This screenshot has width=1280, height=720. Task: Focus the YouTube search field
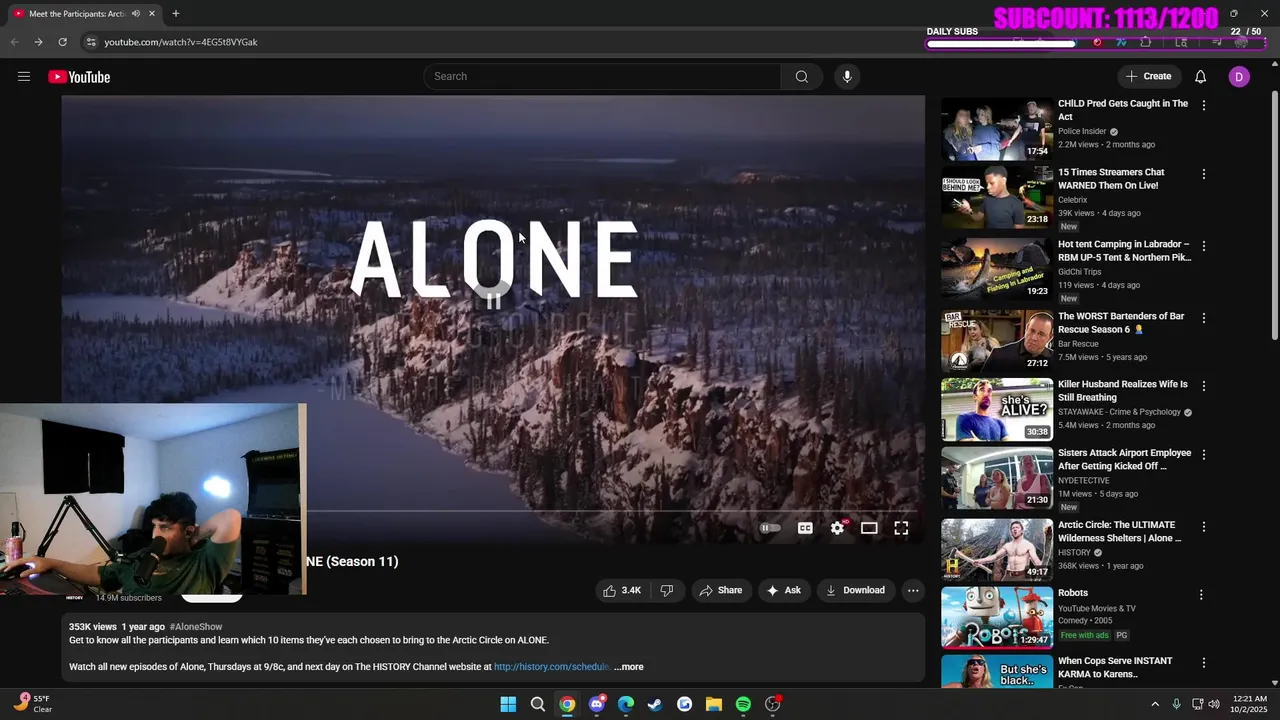[x=603, y=77]
